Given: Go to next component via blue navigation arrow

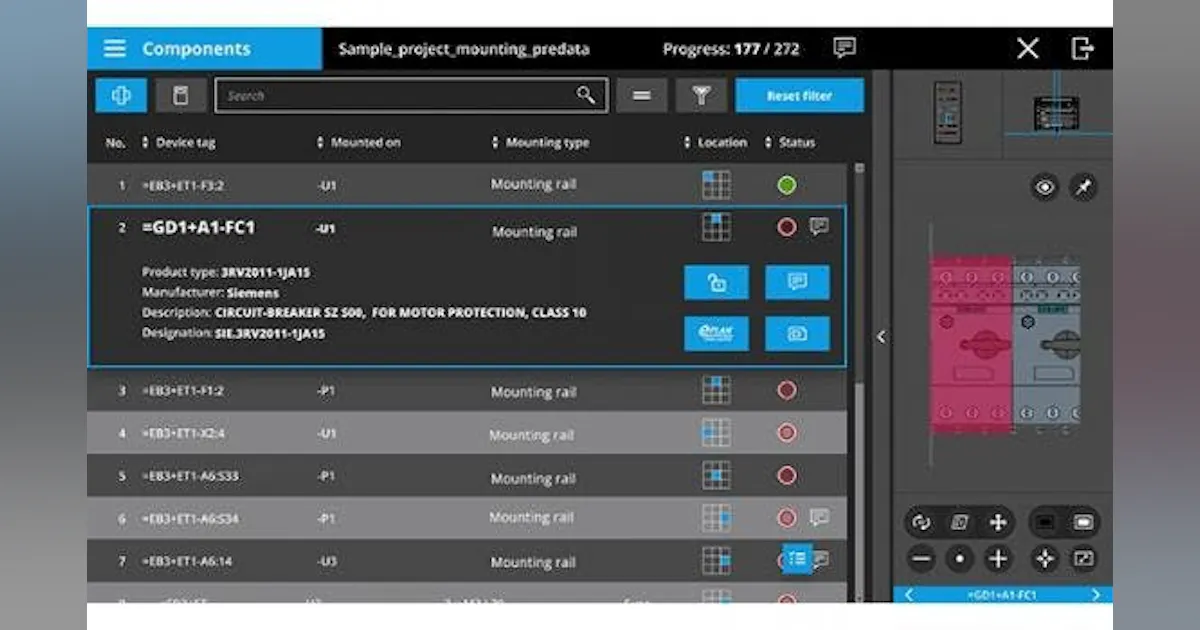Looking at the screenshot, I should click(1096, 594).
